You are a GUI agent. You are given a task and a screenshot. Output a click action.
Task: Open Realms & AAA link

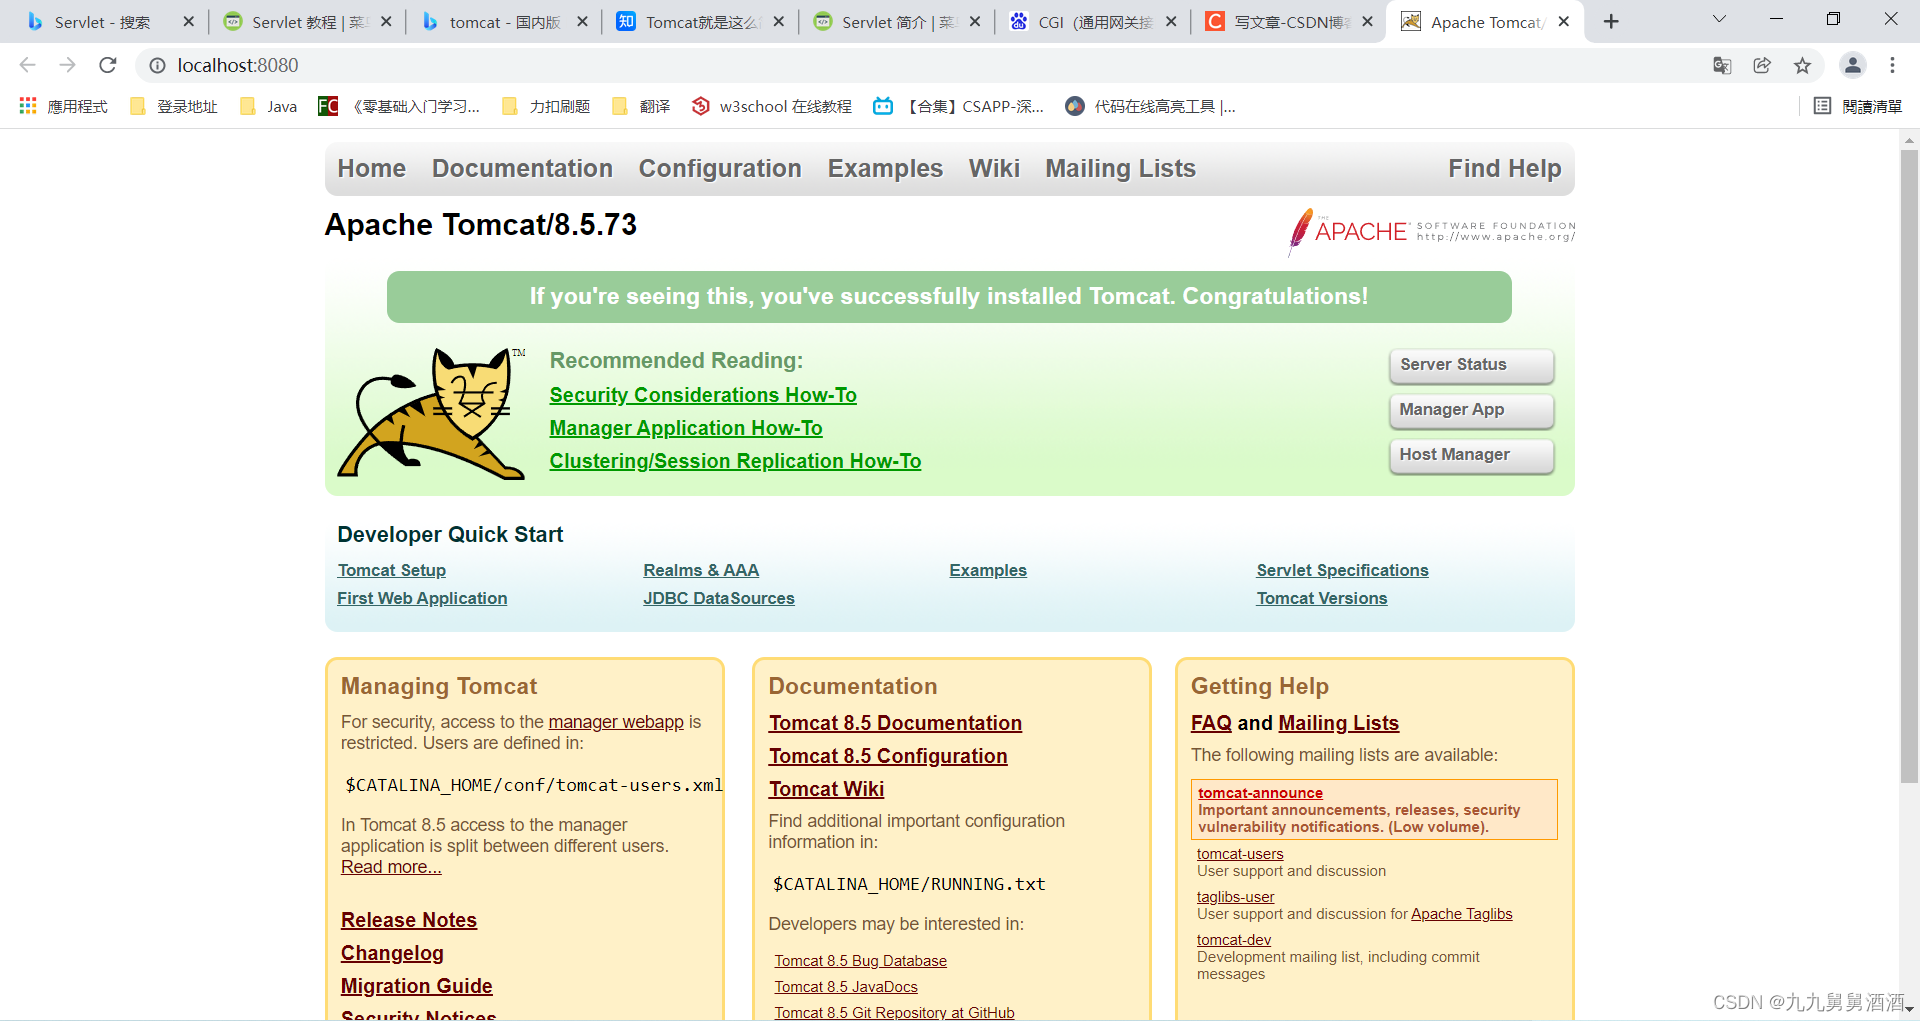[x=701, y=570]
